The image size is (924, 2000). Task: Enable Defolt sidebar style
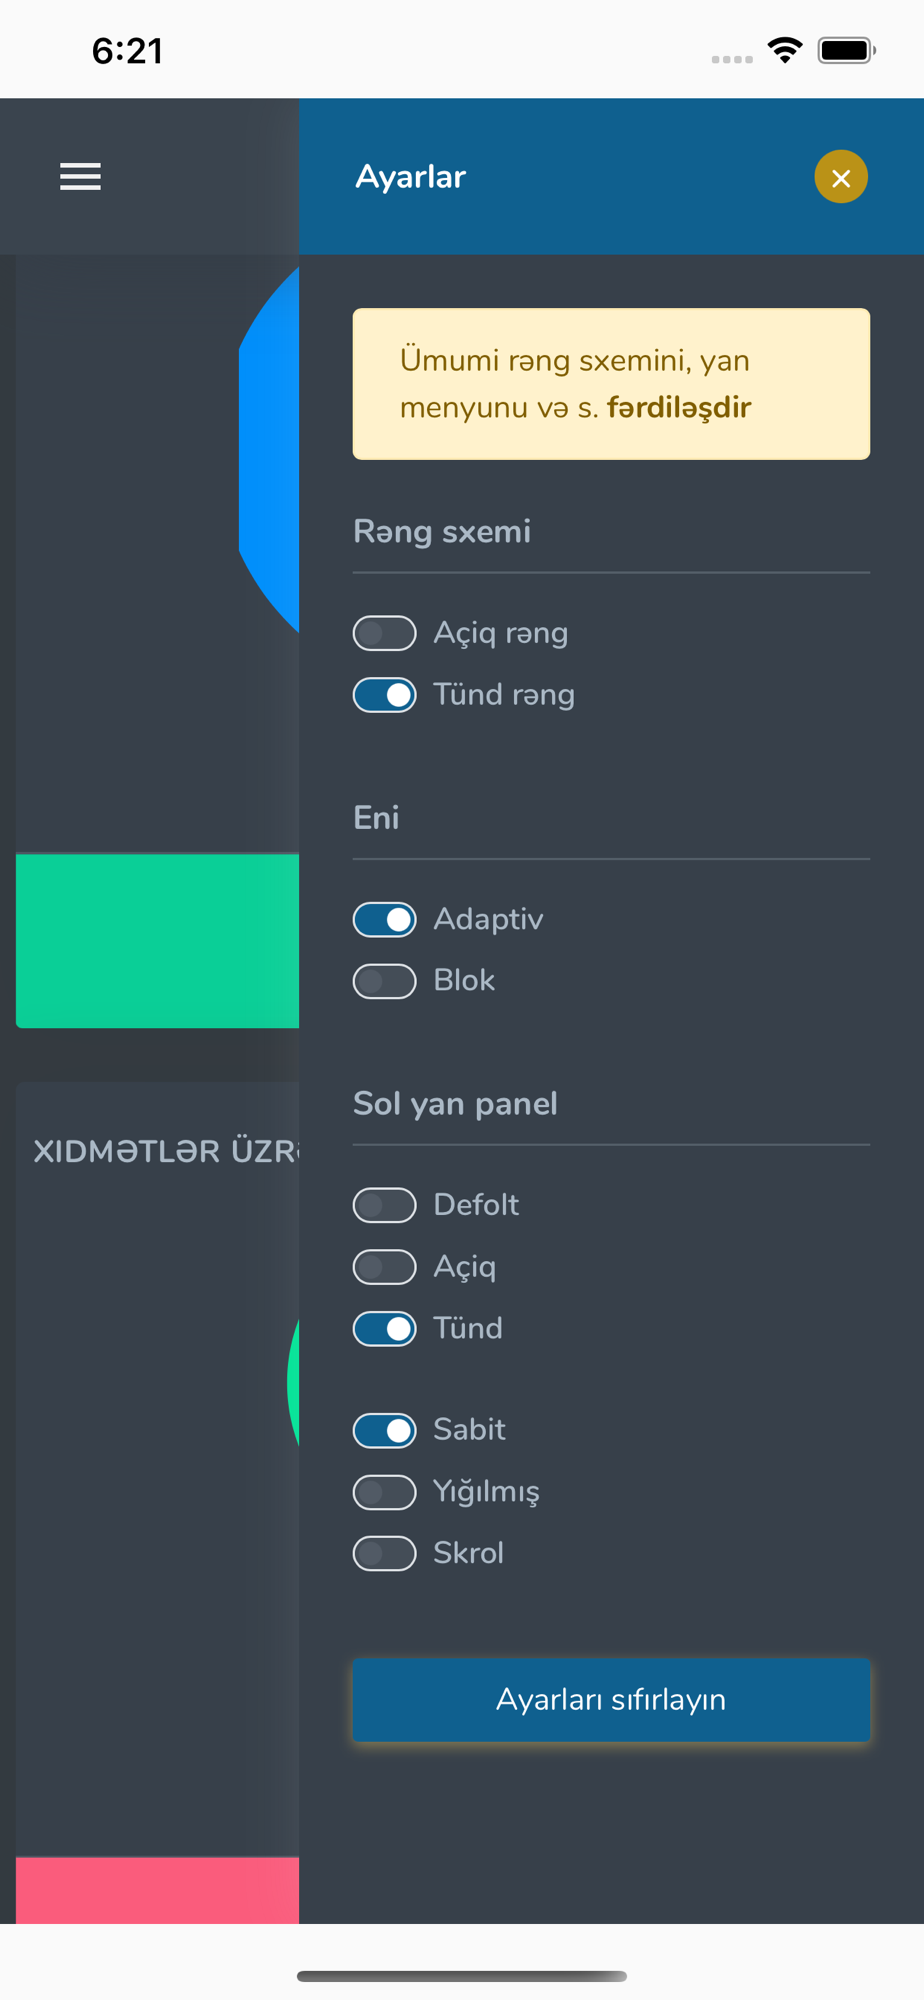(x=385, y=1205)
